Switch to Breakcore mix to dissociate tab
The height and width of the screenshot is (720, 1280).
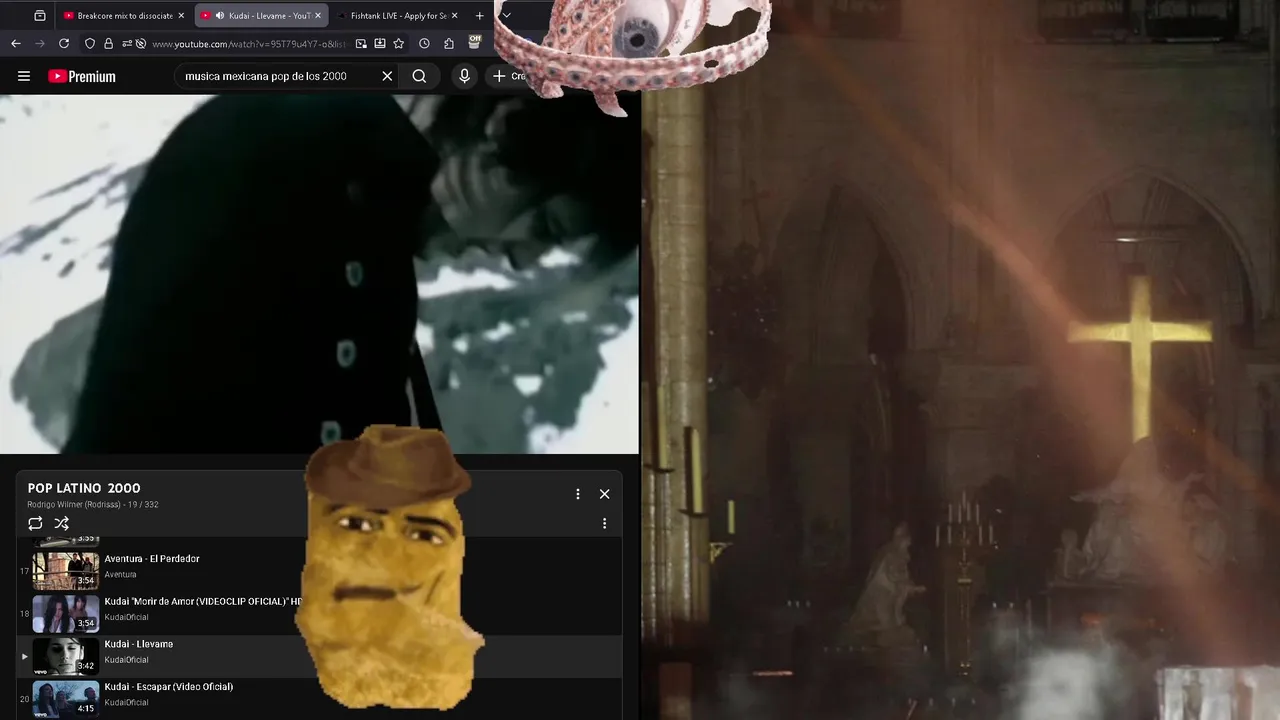[x=125, y=16]
